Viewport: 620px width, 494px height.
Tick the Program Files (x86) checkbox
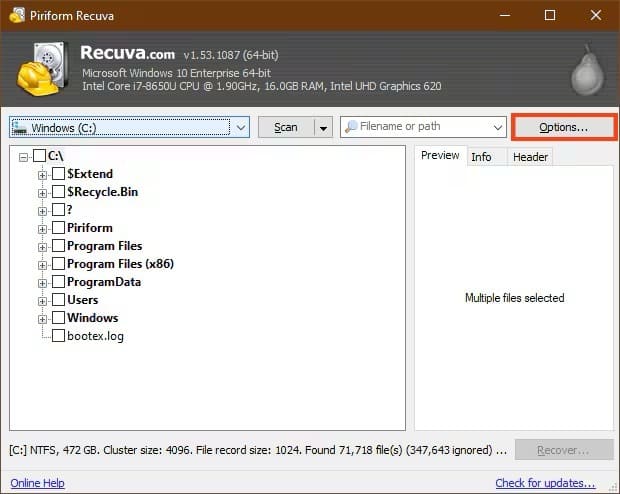[58, 263]
